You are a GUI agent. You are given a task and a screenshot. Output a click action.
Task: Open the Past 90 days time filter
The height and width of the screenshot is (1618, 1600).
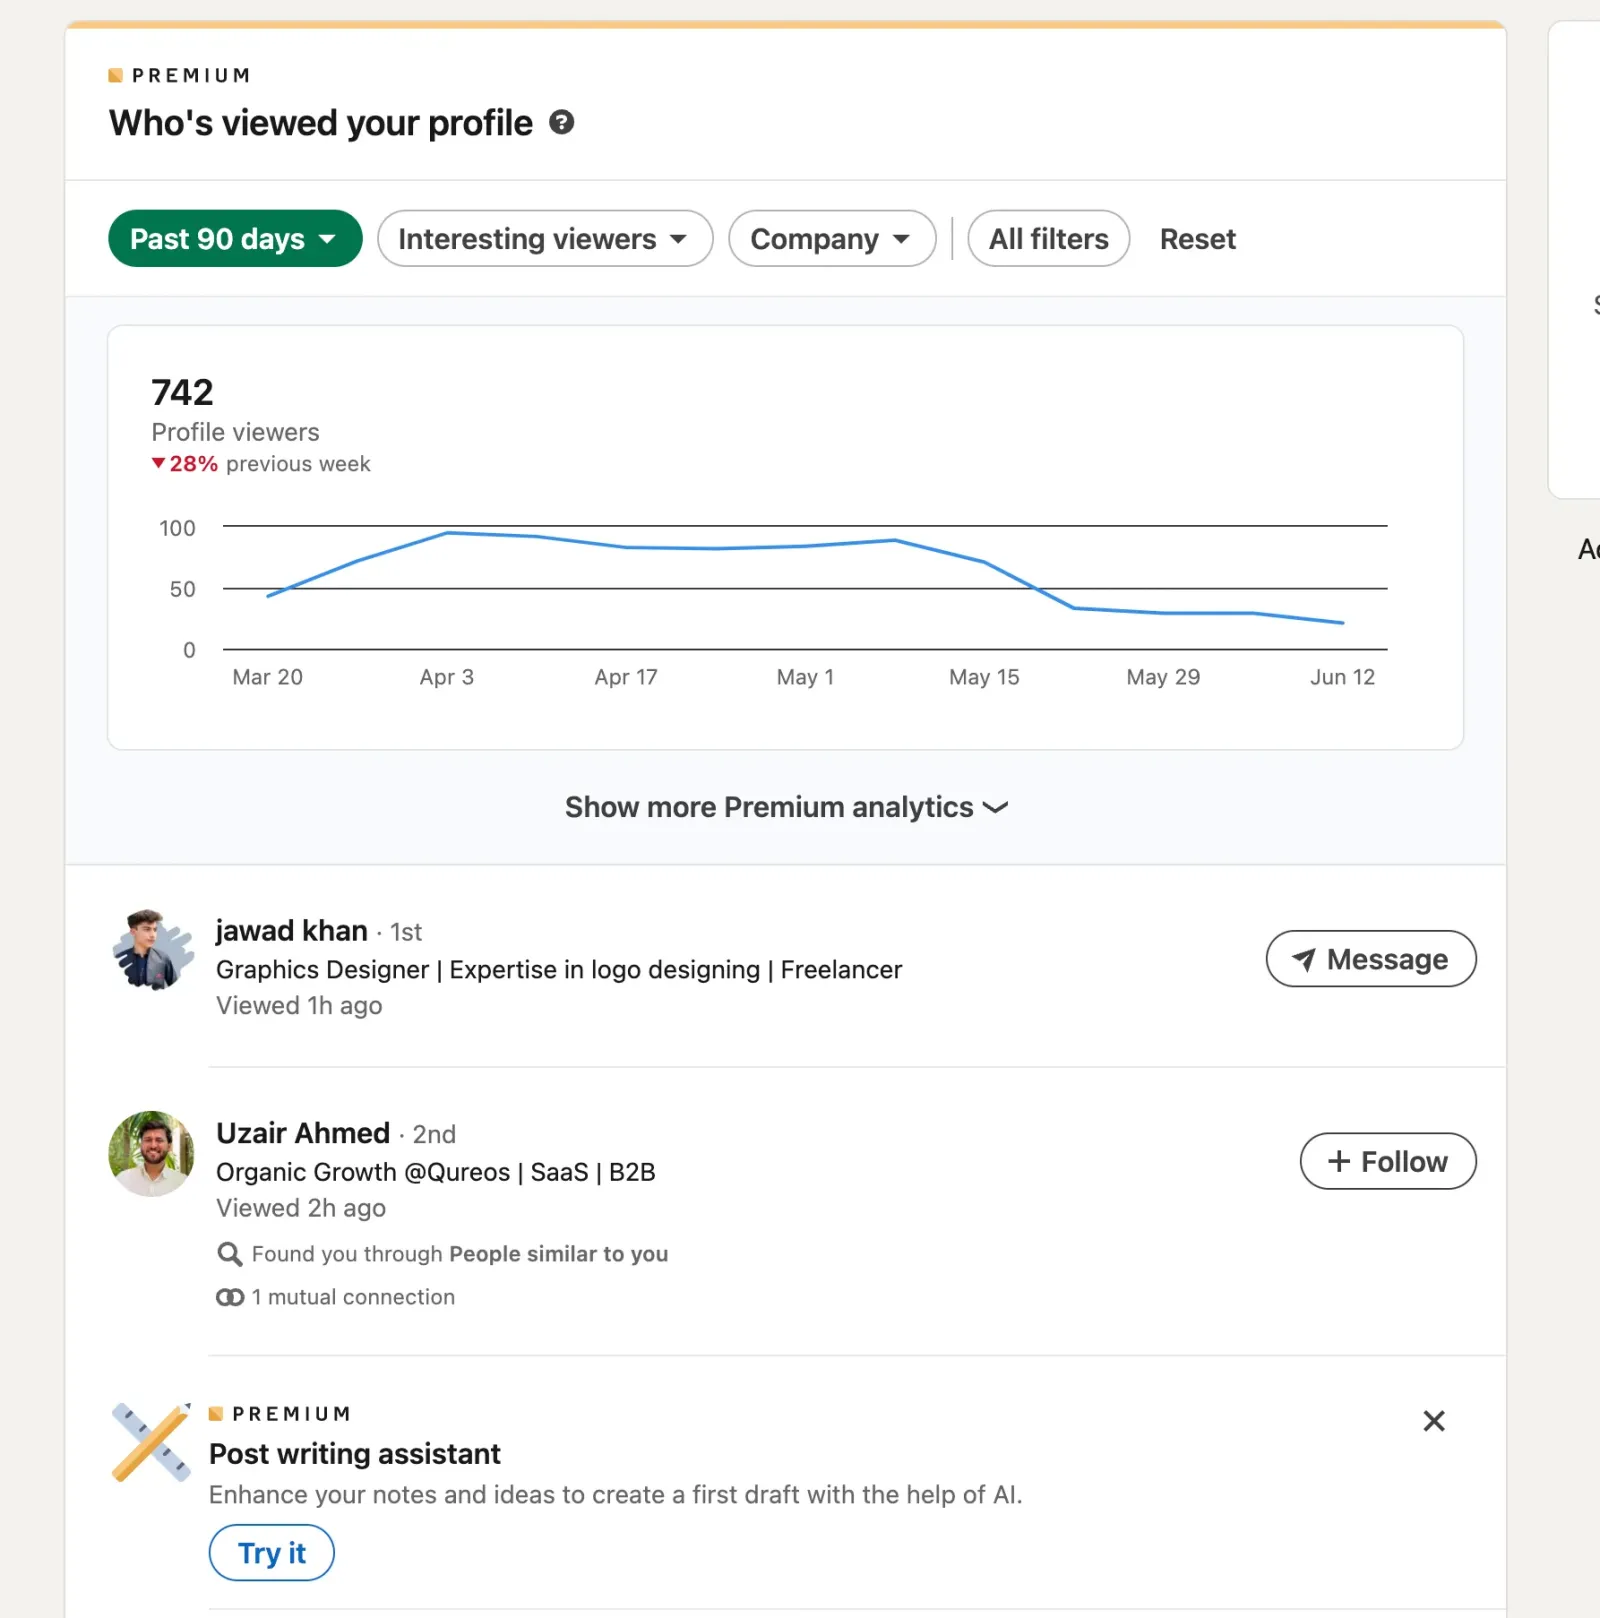[x=235, y=238]
